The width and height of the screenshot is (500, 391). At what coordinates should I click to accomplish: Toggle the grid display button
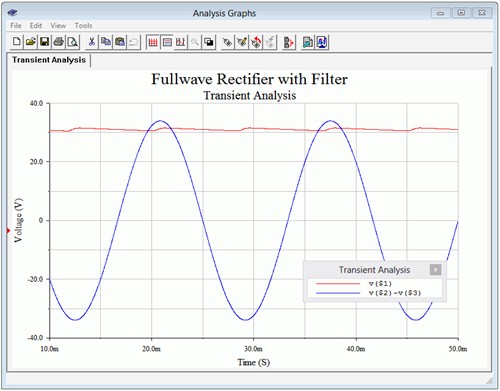153,42
